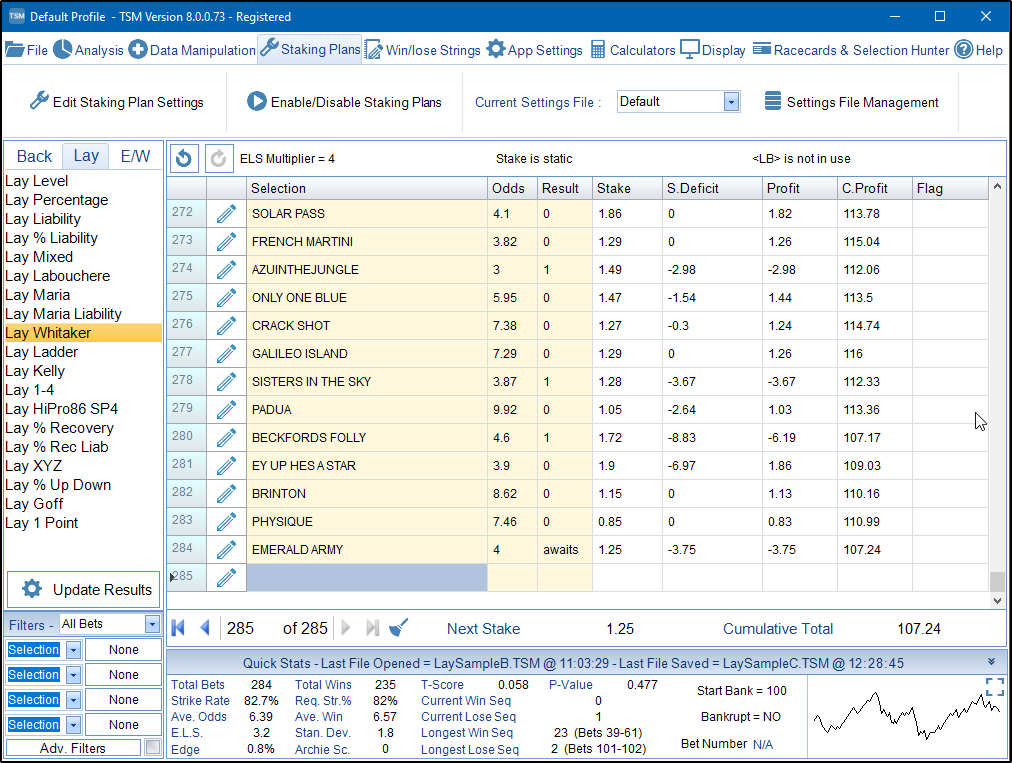Click the pencil edit icon for SOLAR PASS
The height and width of the screenshot is (763, 1012).
226,214
